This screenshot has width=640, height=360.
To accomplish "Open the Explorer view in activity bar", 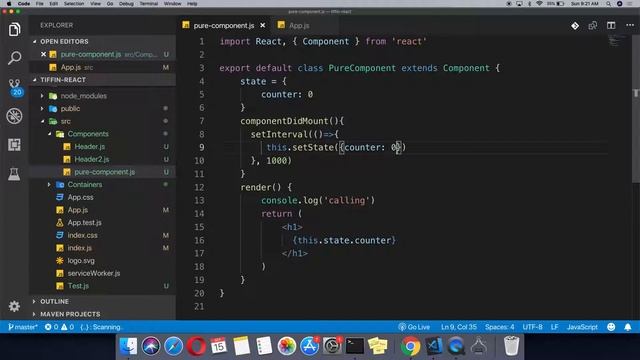I will [14, 29].
